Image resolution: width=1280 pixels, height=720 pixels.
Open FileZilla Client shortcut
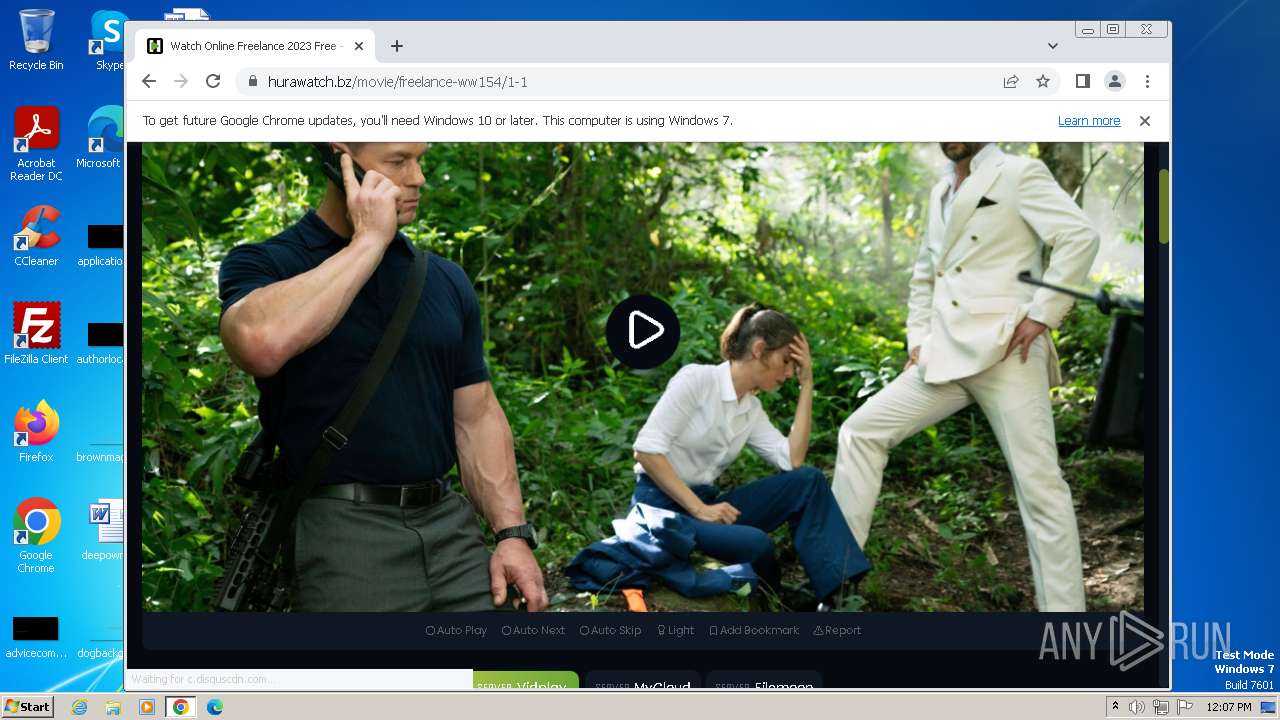click(36, 333)
